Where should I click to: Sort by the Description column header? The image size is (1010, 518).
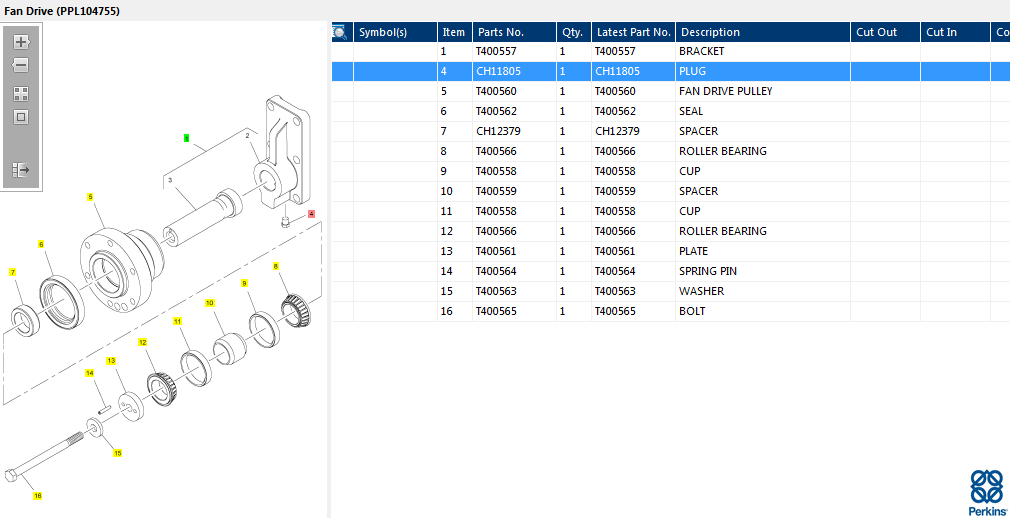763,32
